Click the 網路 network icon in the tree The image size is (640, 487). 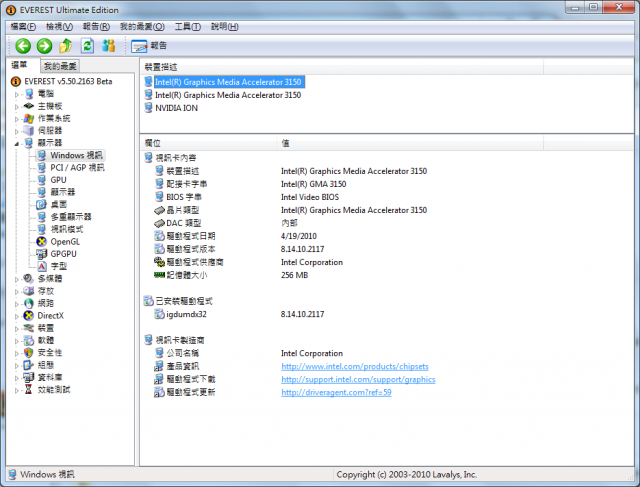coord(28,303)
